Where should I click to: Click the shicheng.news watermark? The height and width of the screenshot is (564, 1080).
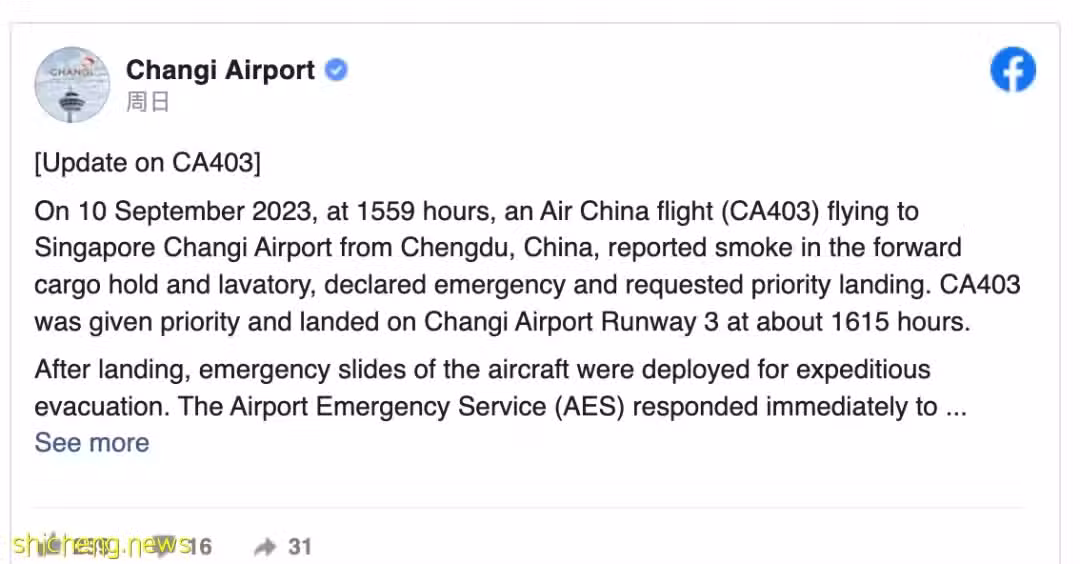pos(101,545)
